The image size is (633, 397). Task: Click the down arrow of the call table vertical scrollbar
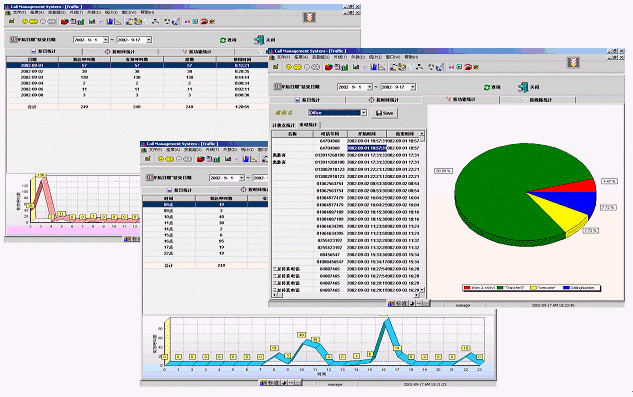point(422,290)
